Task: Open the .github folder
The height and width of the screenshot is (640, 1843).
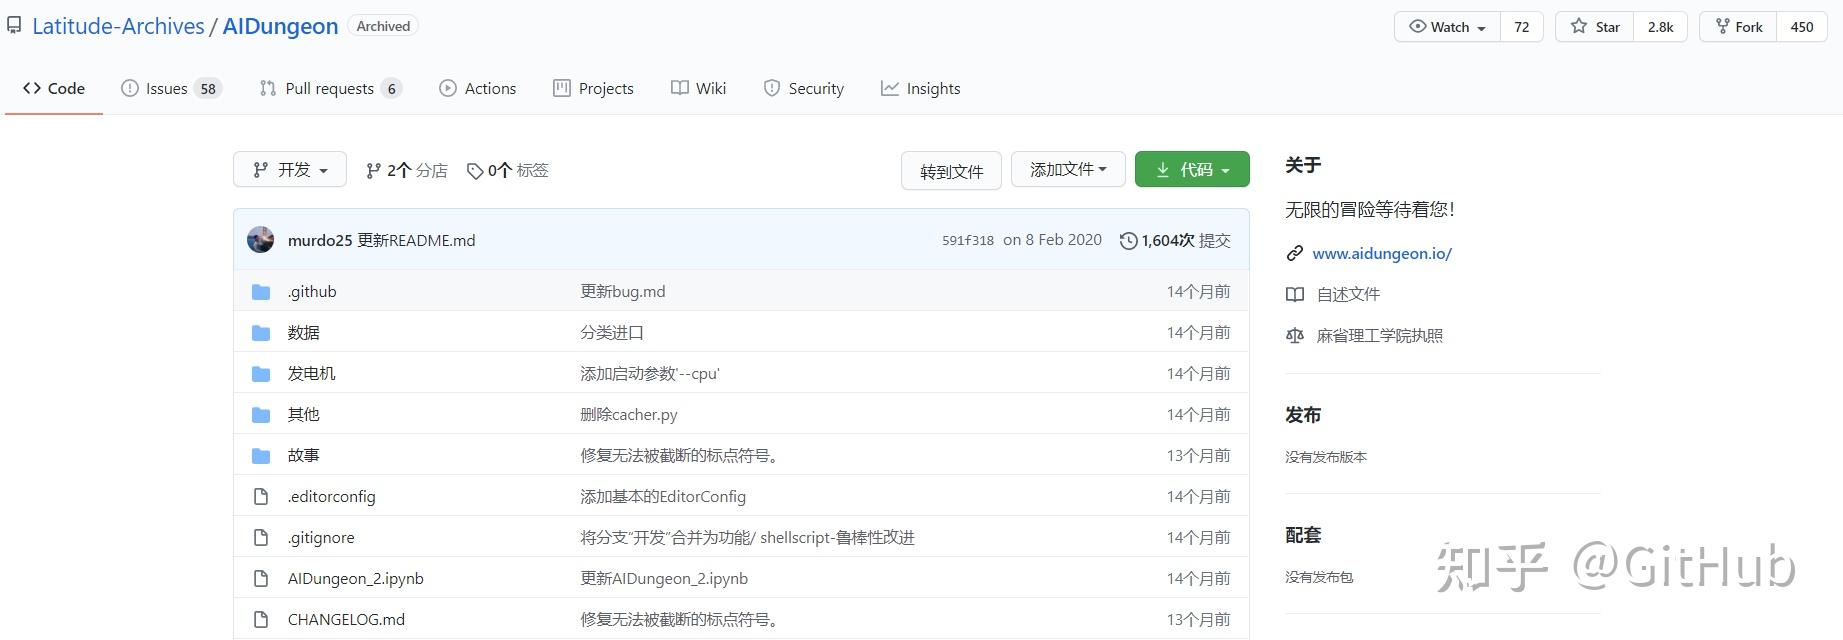Action: (312, 291)
